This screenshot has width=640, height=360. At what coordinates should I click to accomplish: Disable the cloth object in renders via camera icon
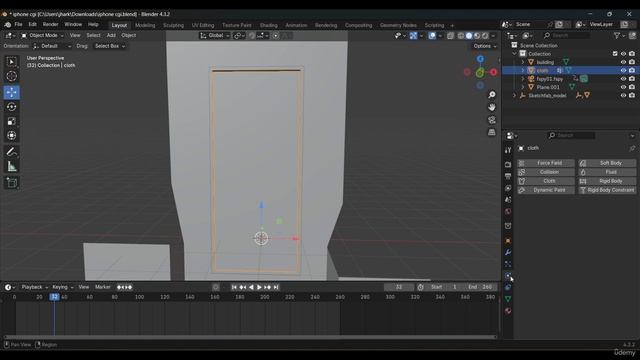pos(632,70)
